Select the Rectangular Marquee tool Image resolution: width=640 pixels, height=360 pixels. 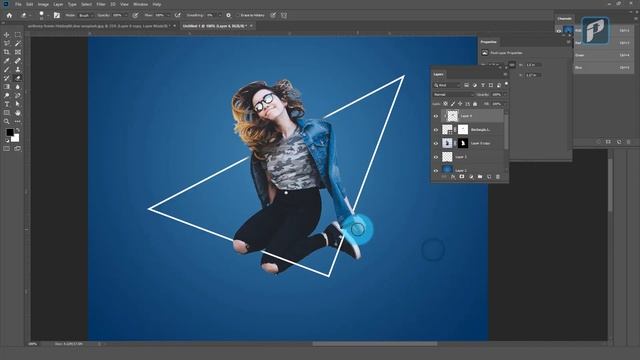coord(18,35)
